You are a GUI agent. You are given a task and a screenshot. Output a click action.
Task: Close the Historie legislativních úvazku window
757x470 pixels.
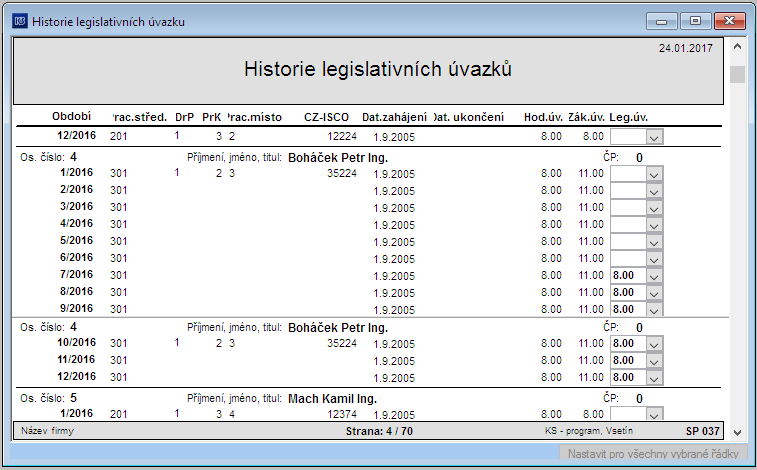(729, 21)
